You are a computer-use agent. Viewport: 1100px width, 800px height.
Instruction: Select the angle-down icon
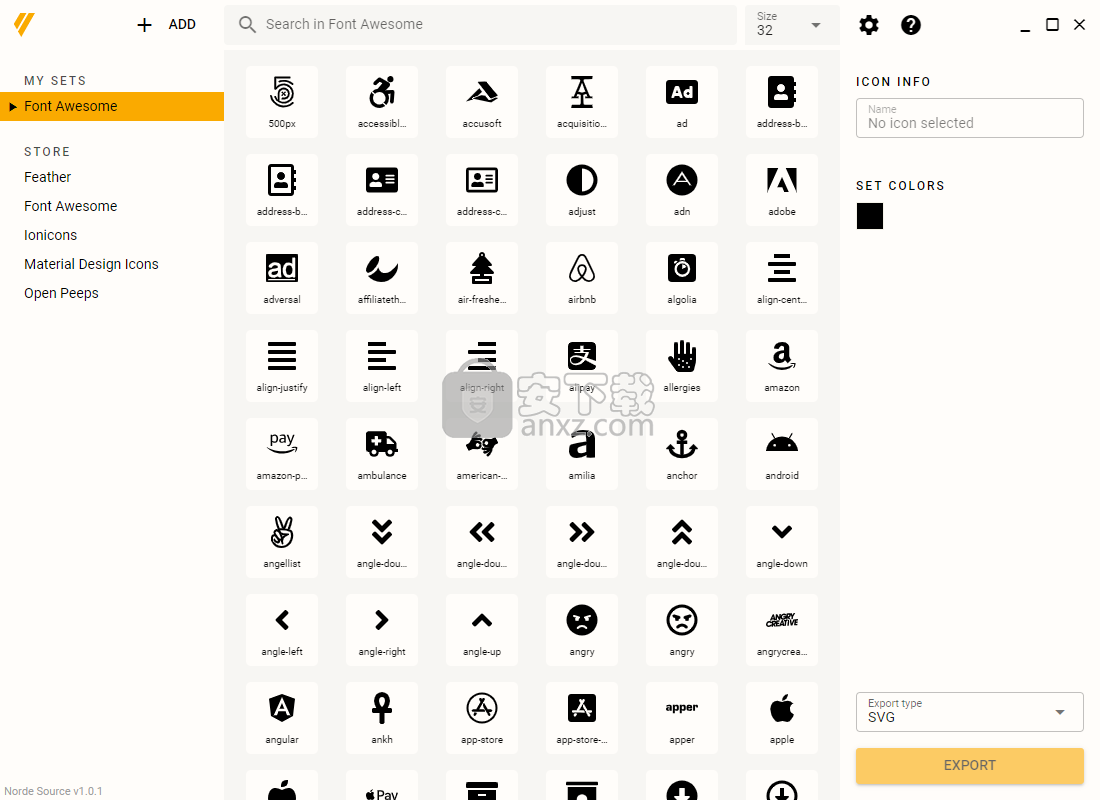click(782, 542)
